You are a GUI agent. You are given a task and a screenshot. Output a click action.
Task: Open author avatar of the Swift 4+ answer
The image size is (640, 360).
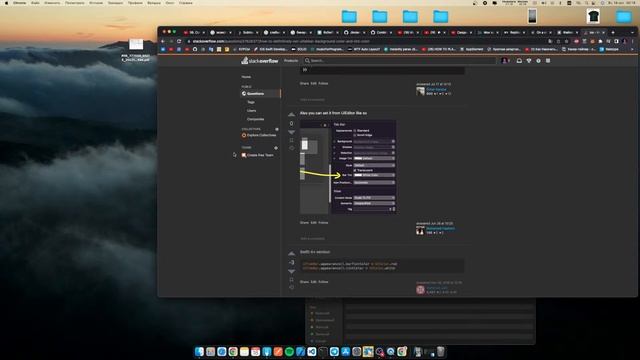(x=420, y=290)
